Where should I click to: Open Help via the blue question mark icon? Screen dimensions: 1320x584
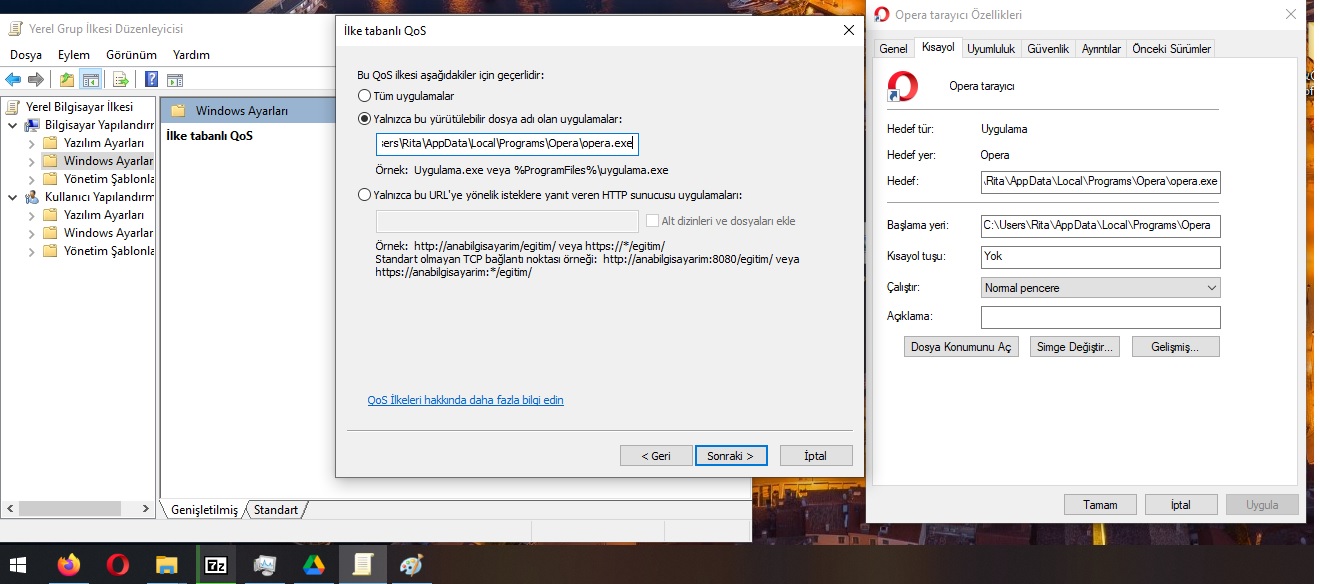[152, 80]
